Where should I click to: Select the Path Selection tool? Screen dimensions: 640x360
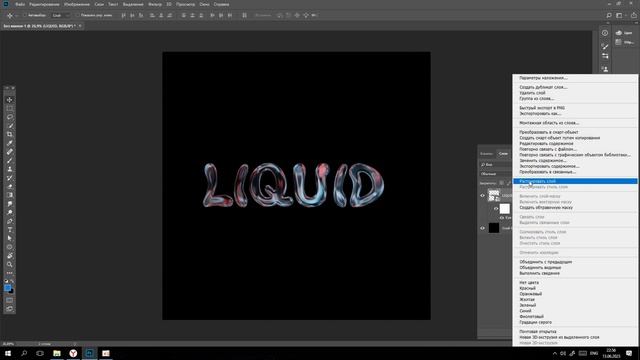[9, 238]
